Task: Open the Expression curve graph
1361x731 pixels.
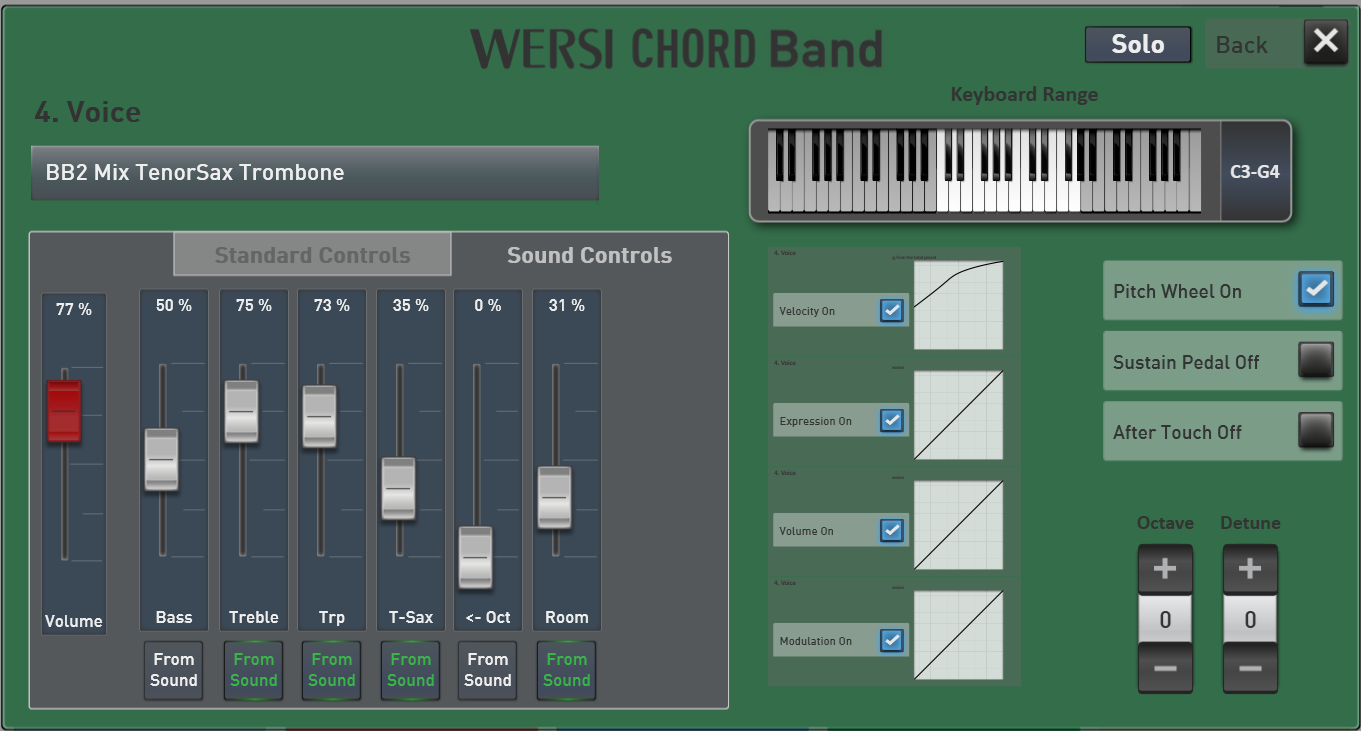Action: [x=959, y=415]
